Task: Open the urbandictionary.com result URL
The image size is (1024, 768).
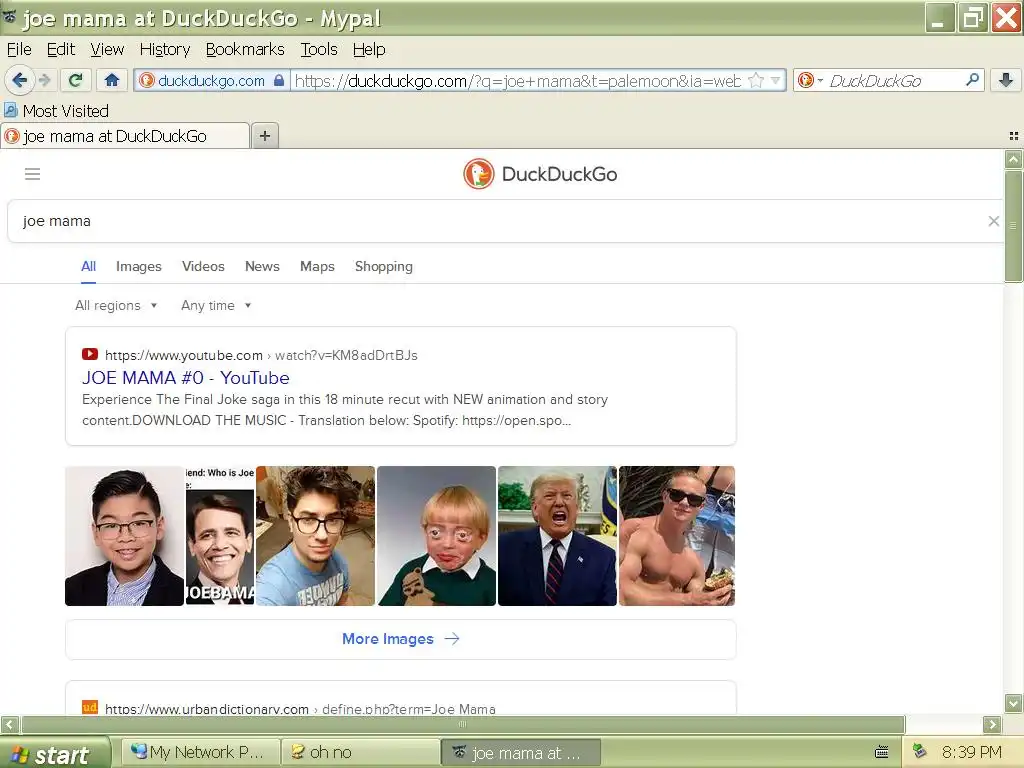Action: click(300, 709)
